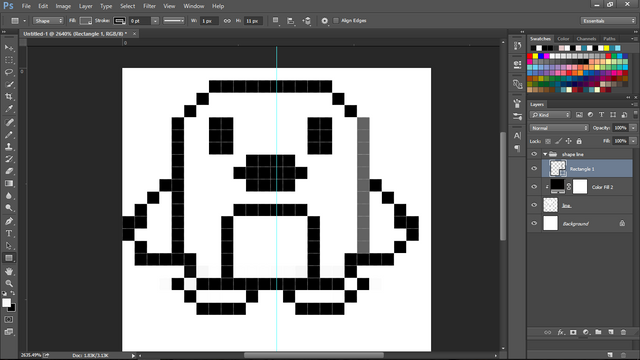The height and width of the screenshot is (360, 640).
Task: Select the Hand tool
Action: coord(9,271)
